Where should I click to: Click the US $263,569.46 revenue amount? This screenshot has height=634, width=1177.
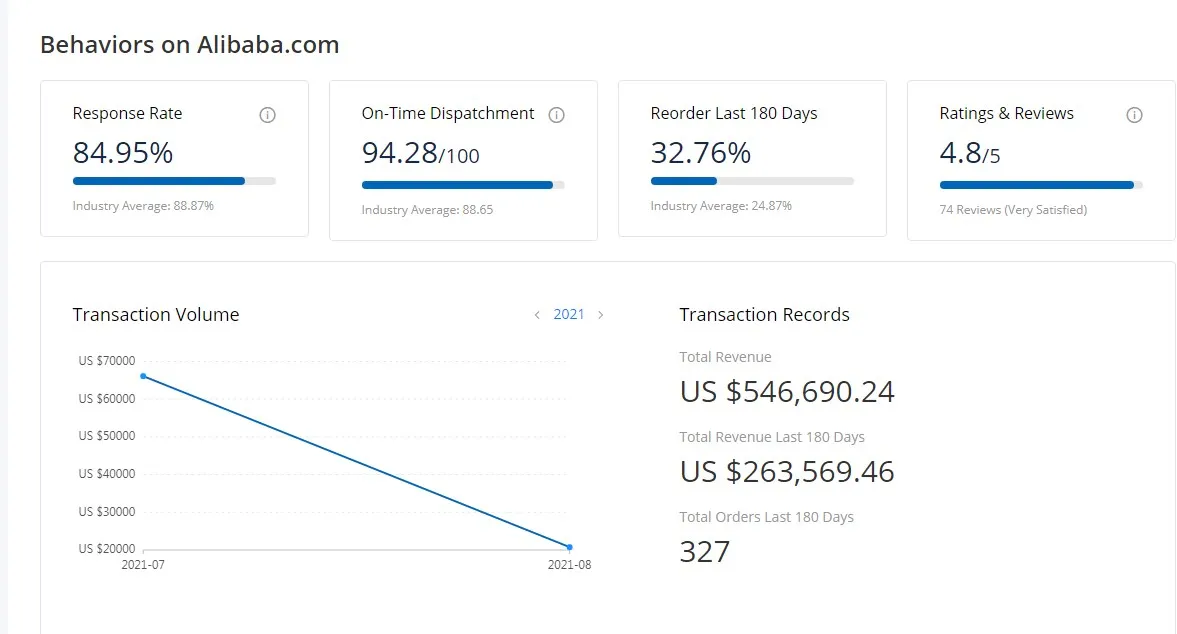pyautogui.click(x=787, y=471)
